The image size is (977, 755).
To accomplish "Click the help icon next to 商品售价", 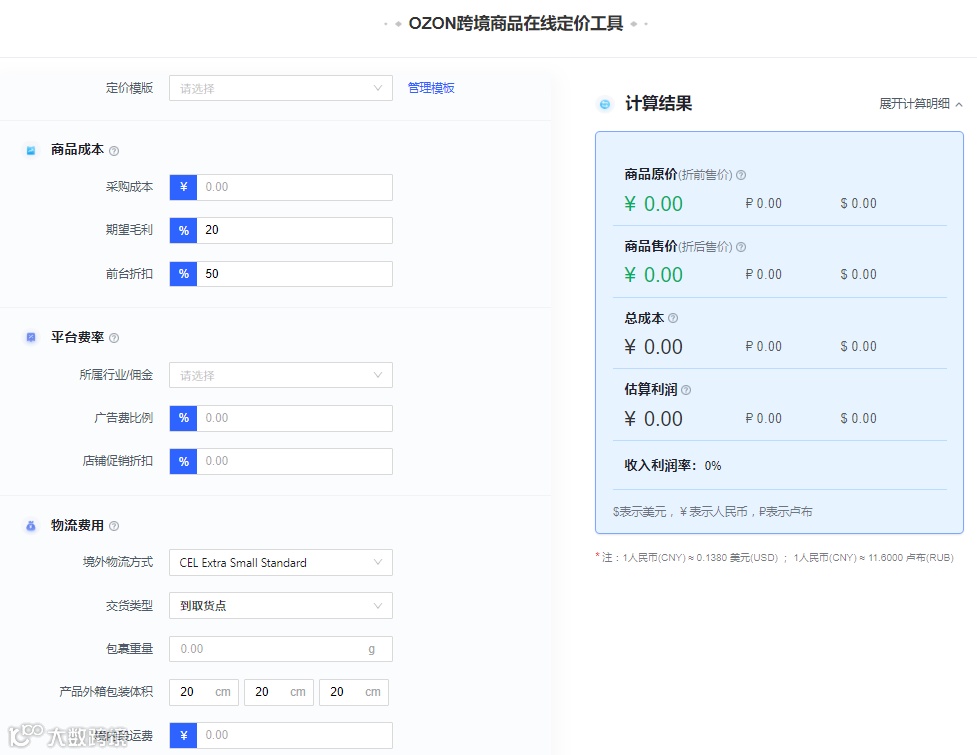I will (741, 247).
